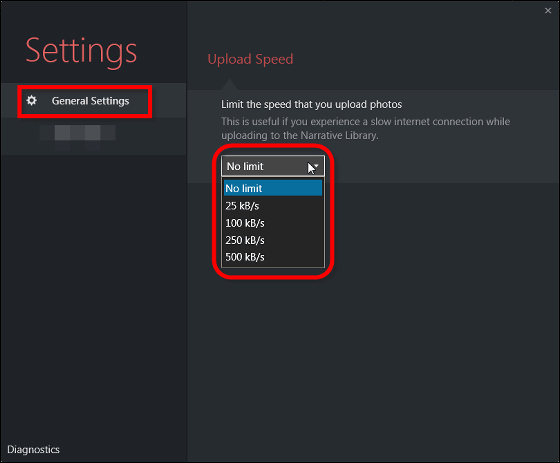Select No limit in the dropdown list
Image resolution: width=560 pixels, height=463 pixels.
click(273, 188)
